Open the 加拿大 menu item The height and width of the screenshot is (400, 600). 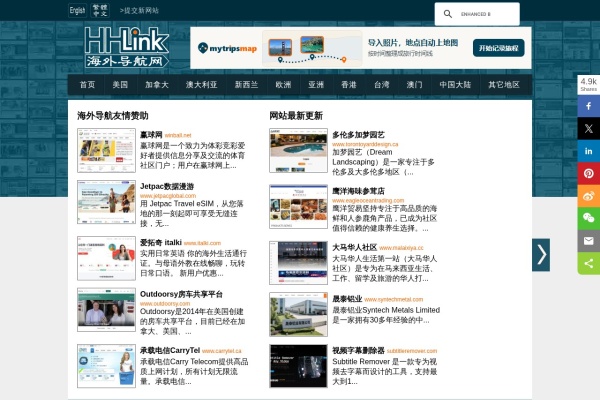click(157, 85)
